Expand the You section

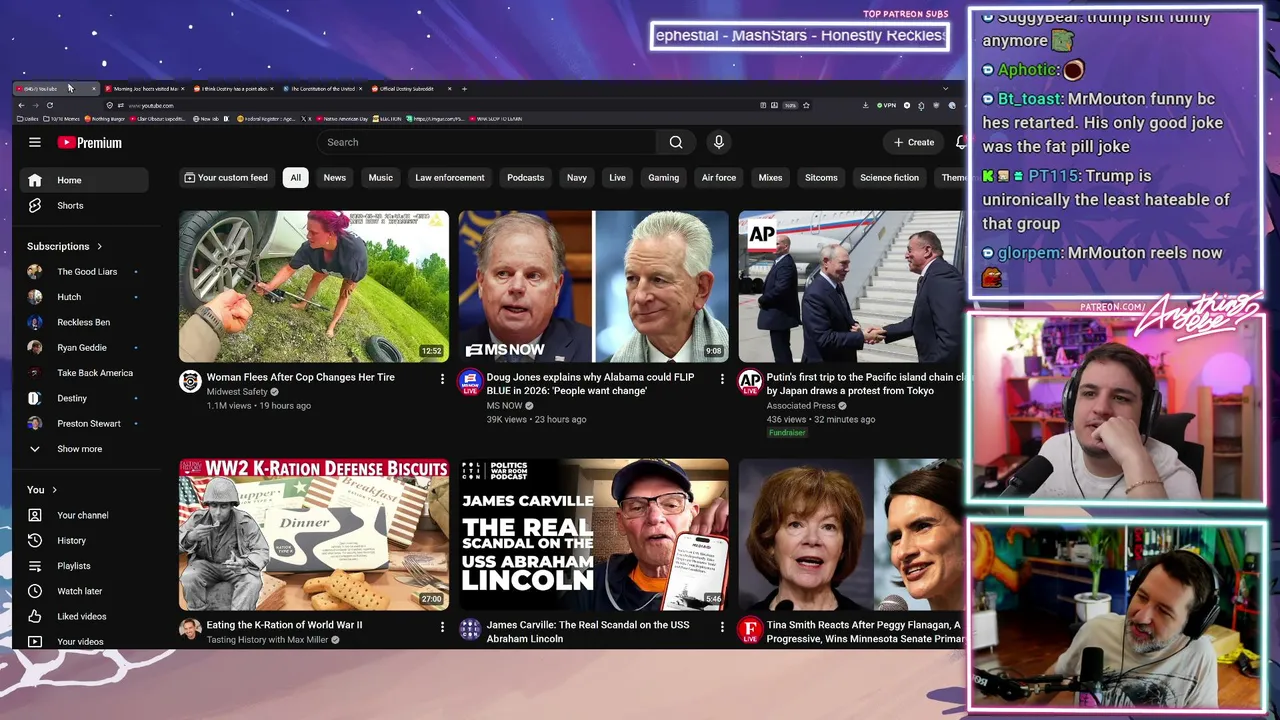click(x=42, y=490)
